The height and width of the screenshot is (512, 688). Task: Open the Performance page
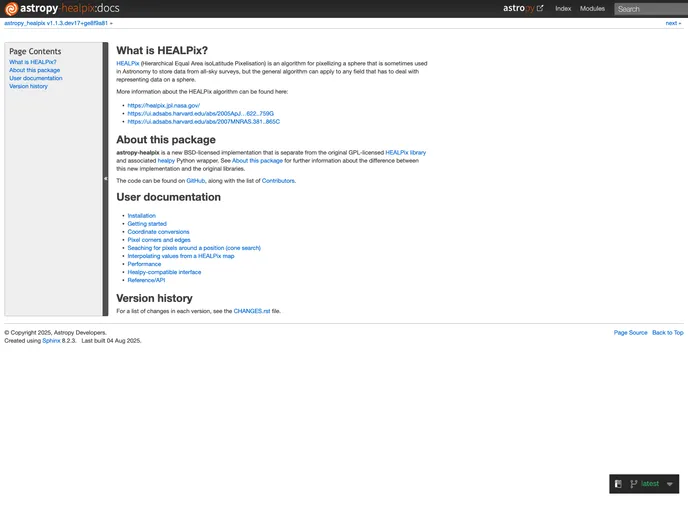pyautogui.click(x=144, y=264)
